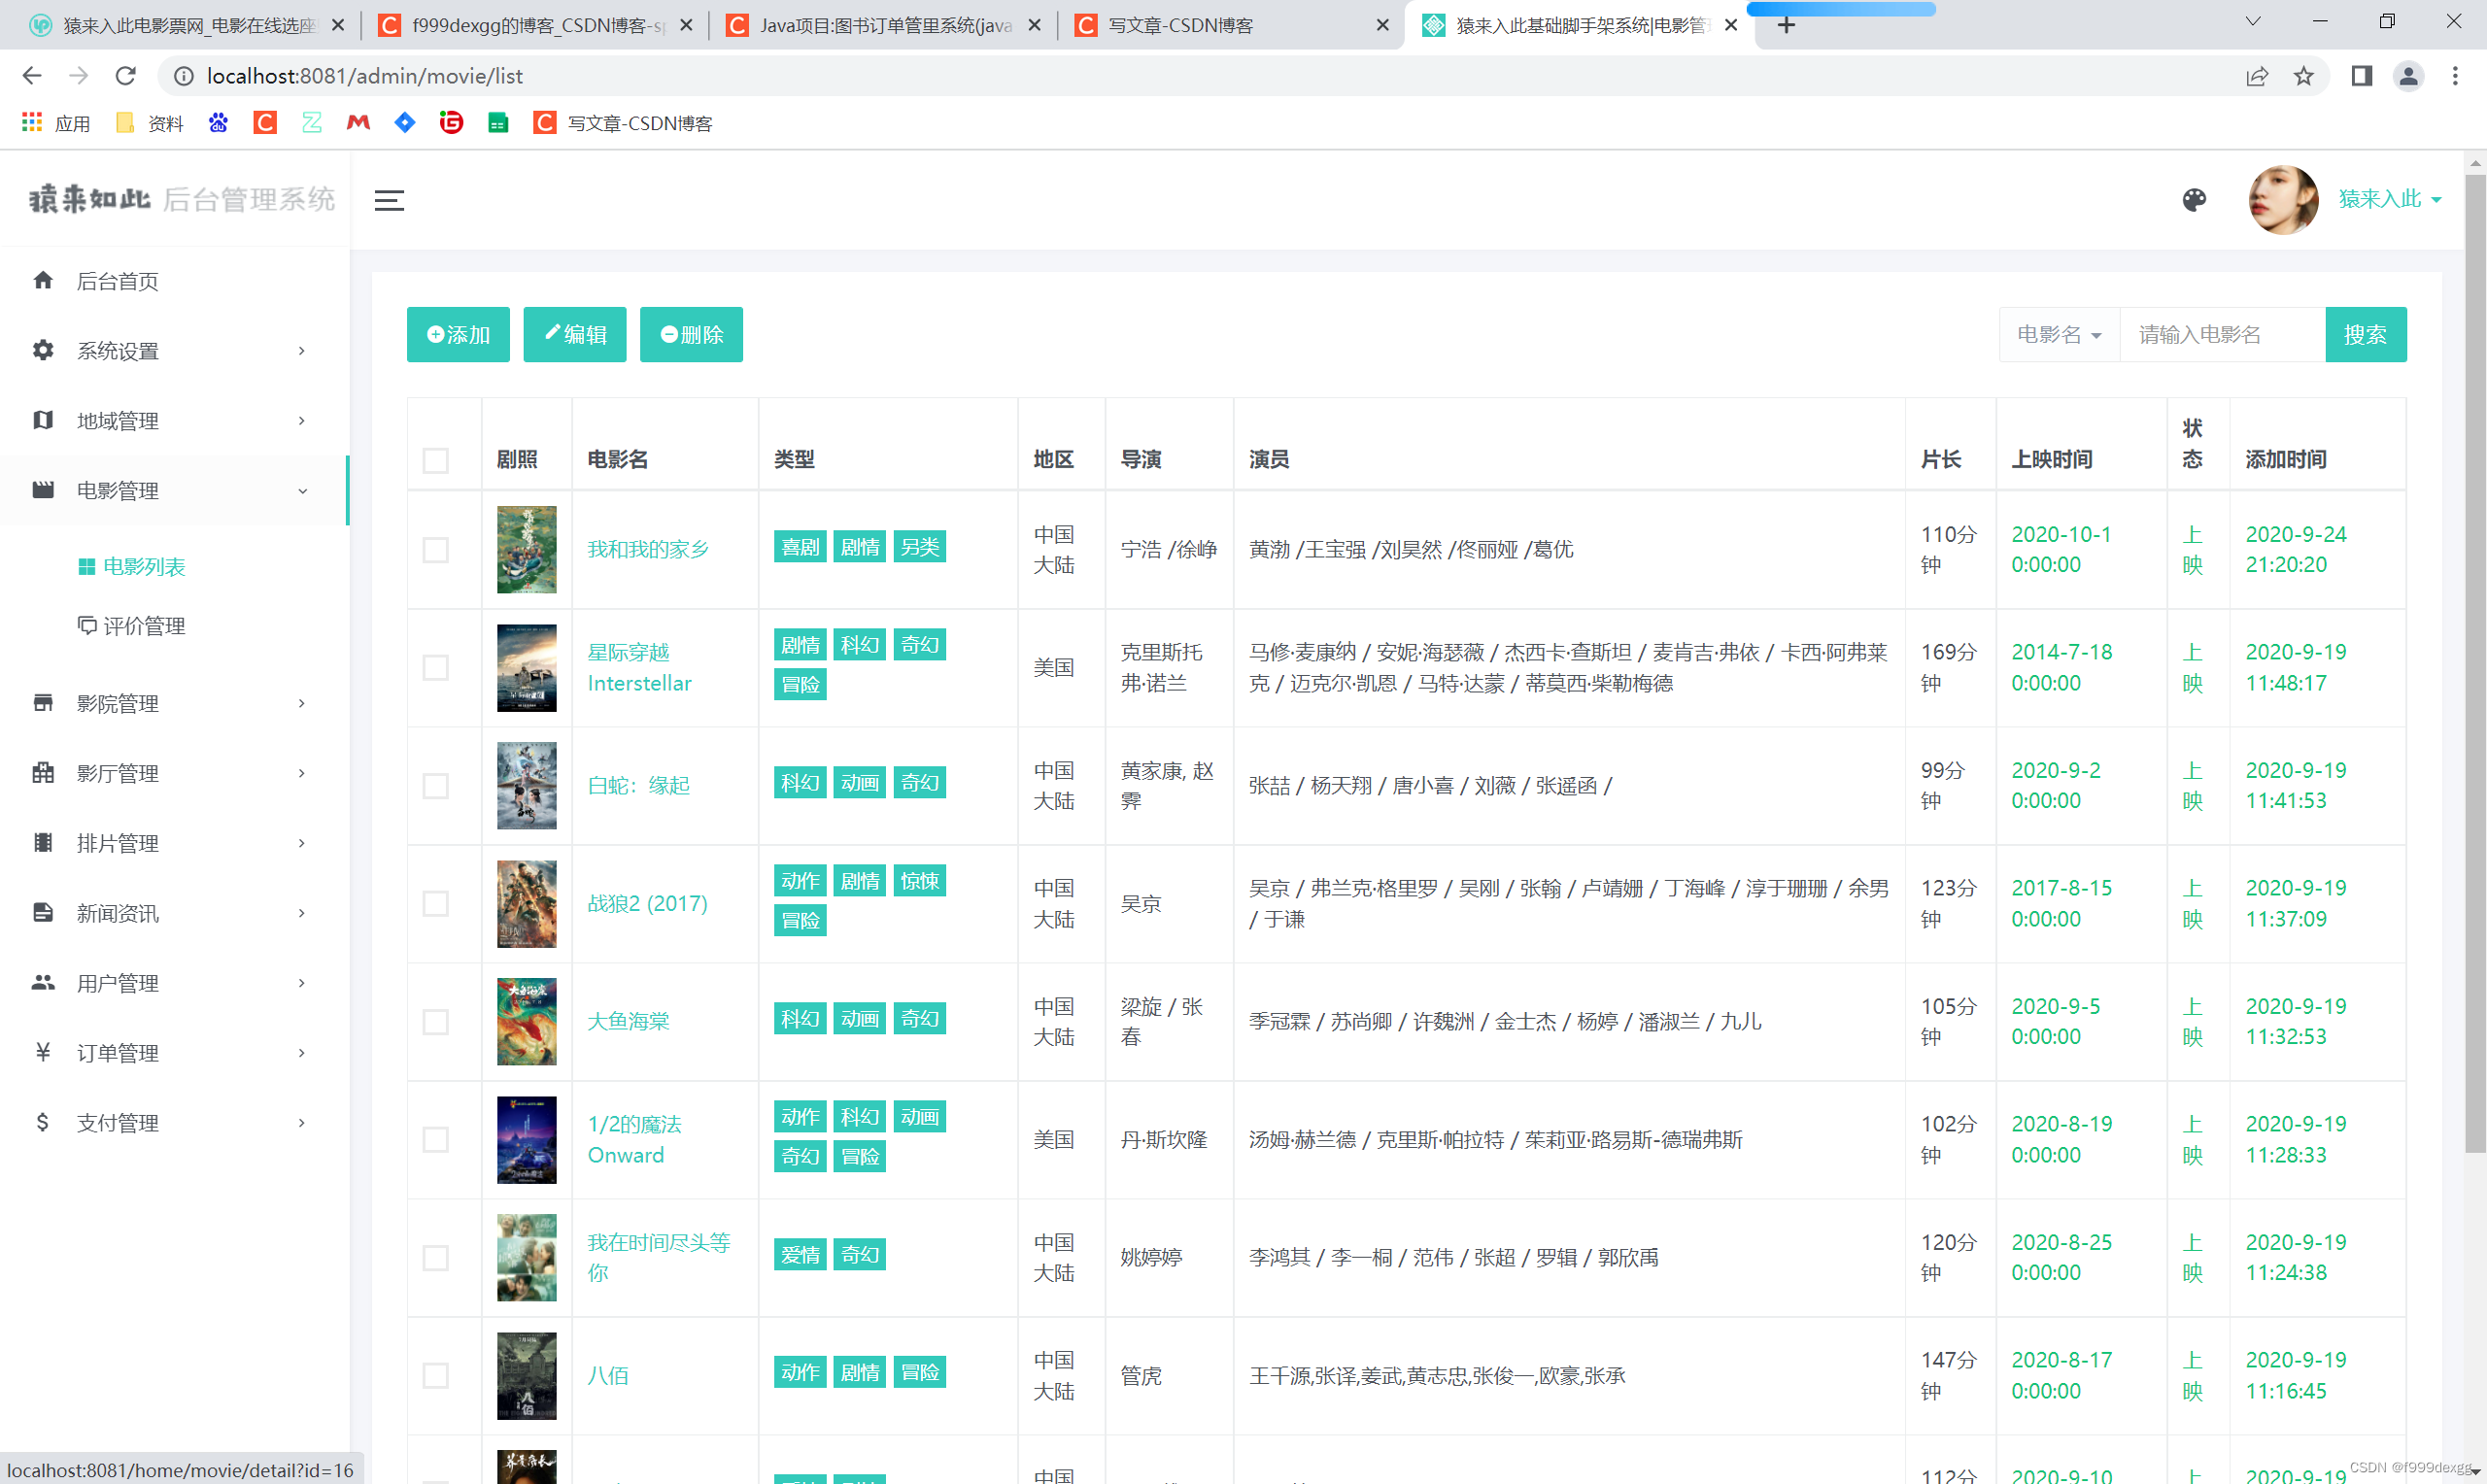Open the 电影列表 submenu item
Image resolution: width=2487 pixels, height=1484 pixels.
[132, 566]
